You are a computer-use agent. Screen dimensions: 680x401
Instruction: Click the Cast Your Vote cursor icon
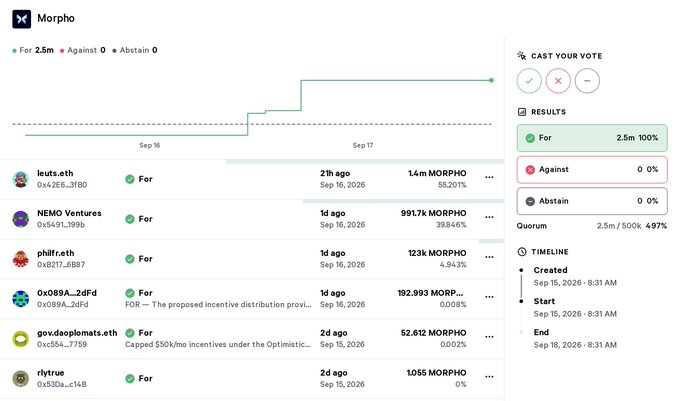click(x=522, y=56)
